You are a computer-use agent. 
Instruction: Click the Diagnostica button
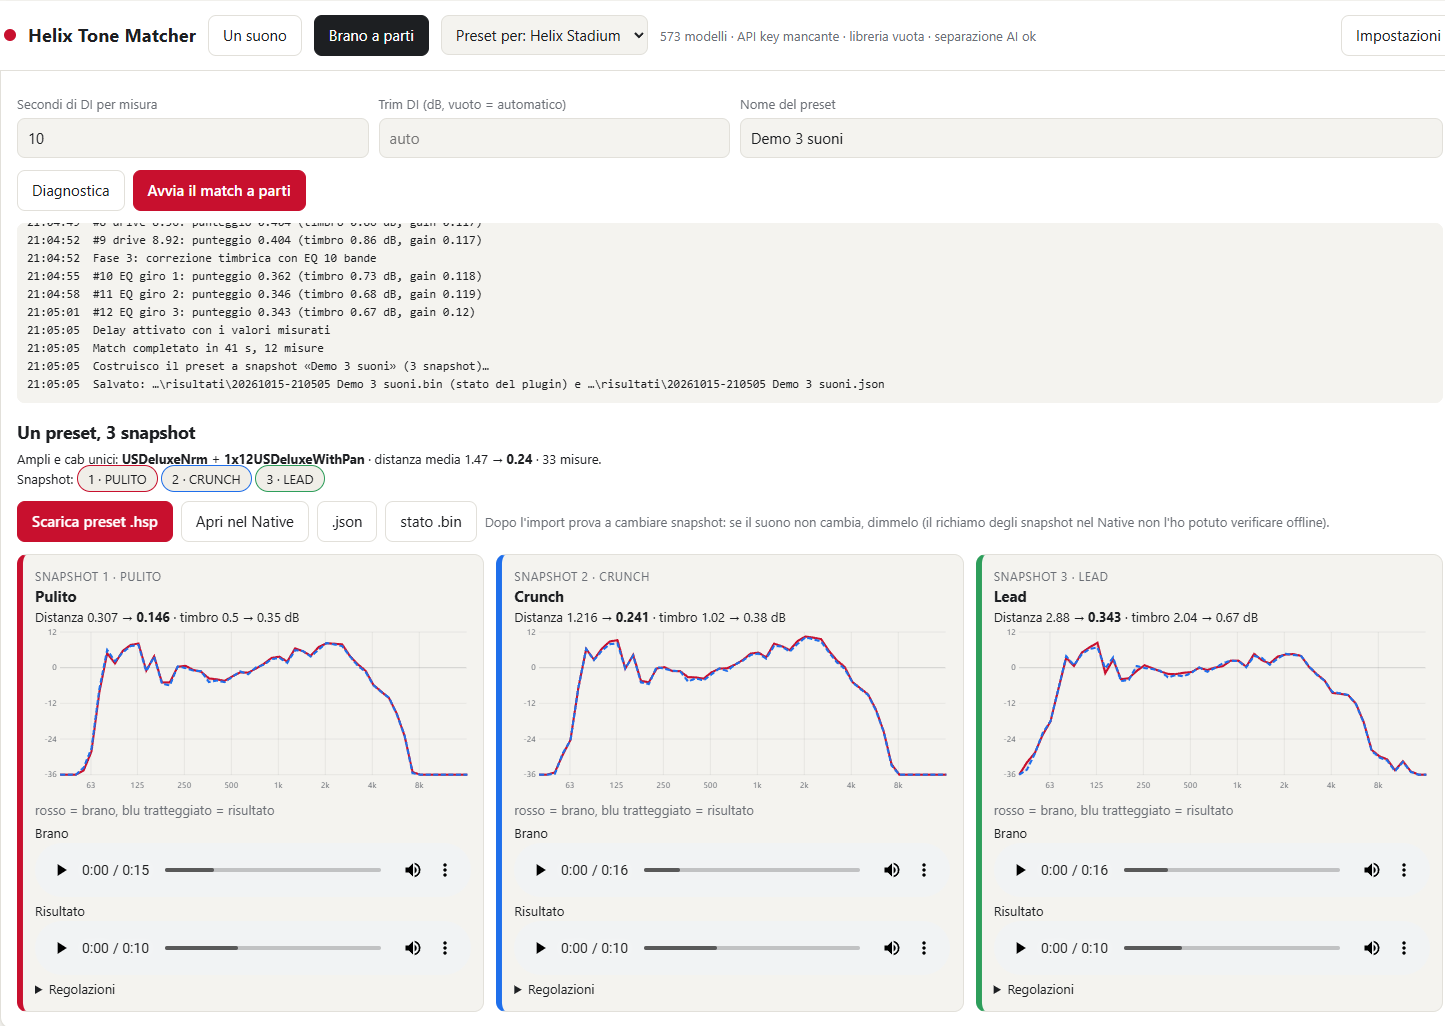pyautogui.click(x=71, y=190)
